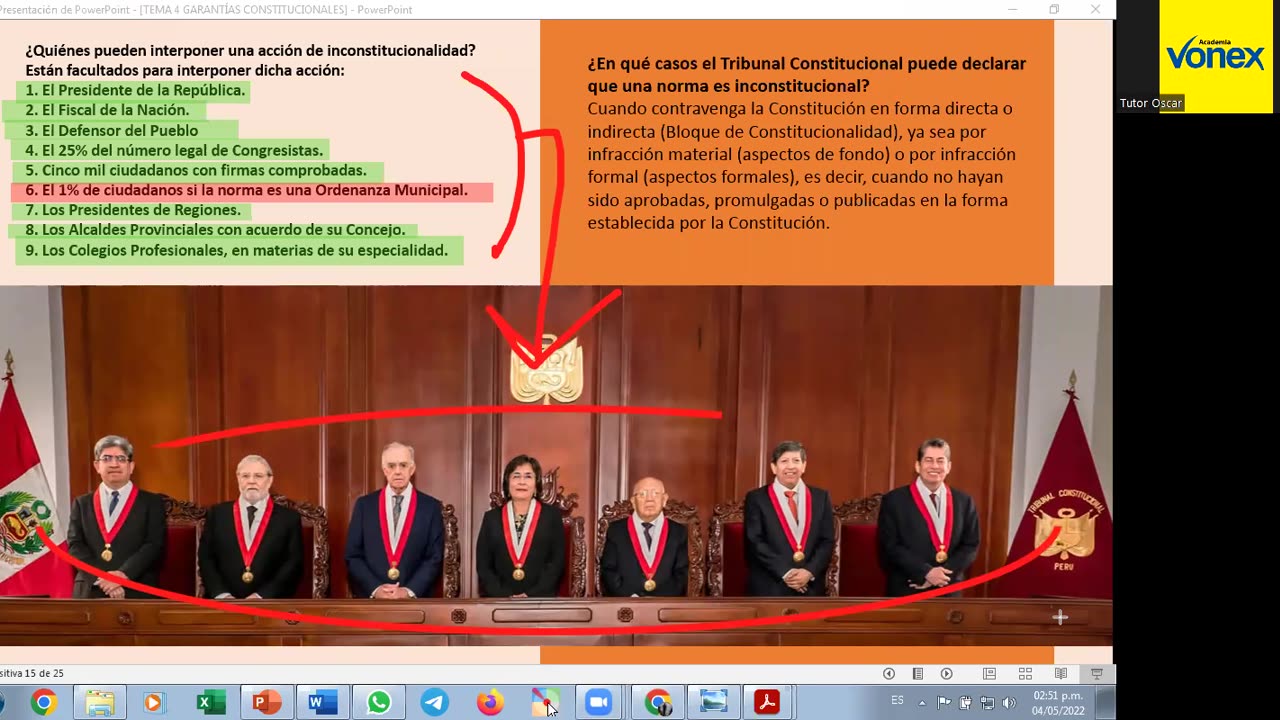Switch to Slide Sorter view icon
The width and height of the screenshot is (1280, 720).
(1025, 674)
